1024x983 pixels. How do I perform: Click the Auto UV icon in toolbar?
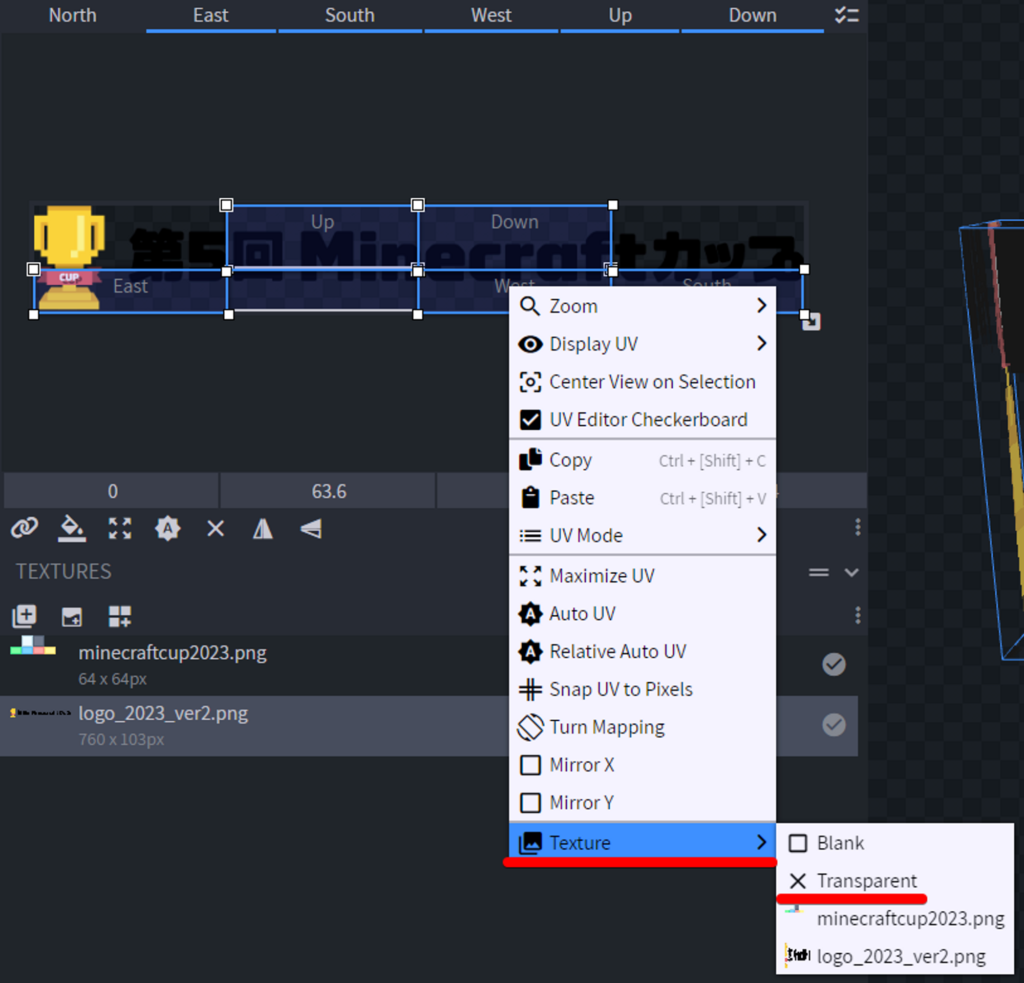(167, 528)
